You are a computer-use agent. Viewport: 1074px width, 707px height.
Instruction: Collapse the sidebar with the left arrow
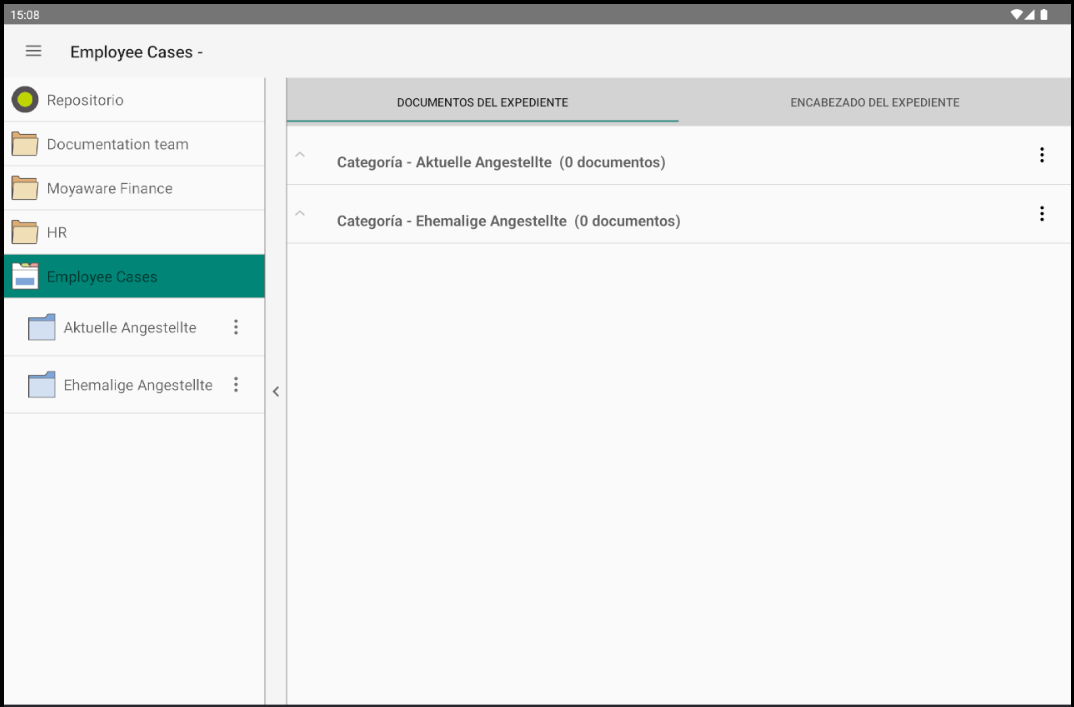(276, 392)
